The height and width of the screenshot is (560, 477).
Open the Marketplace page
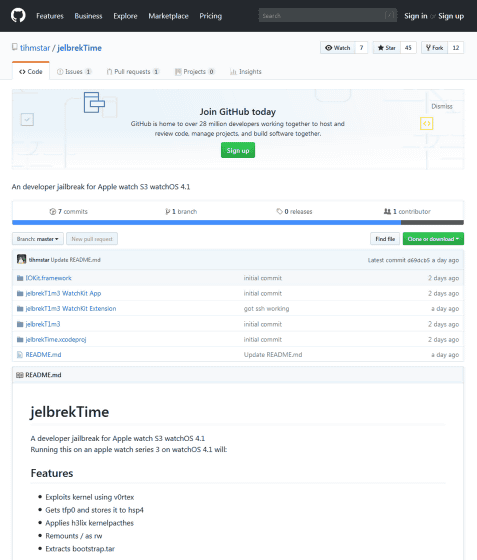click(x=169, y=16)
